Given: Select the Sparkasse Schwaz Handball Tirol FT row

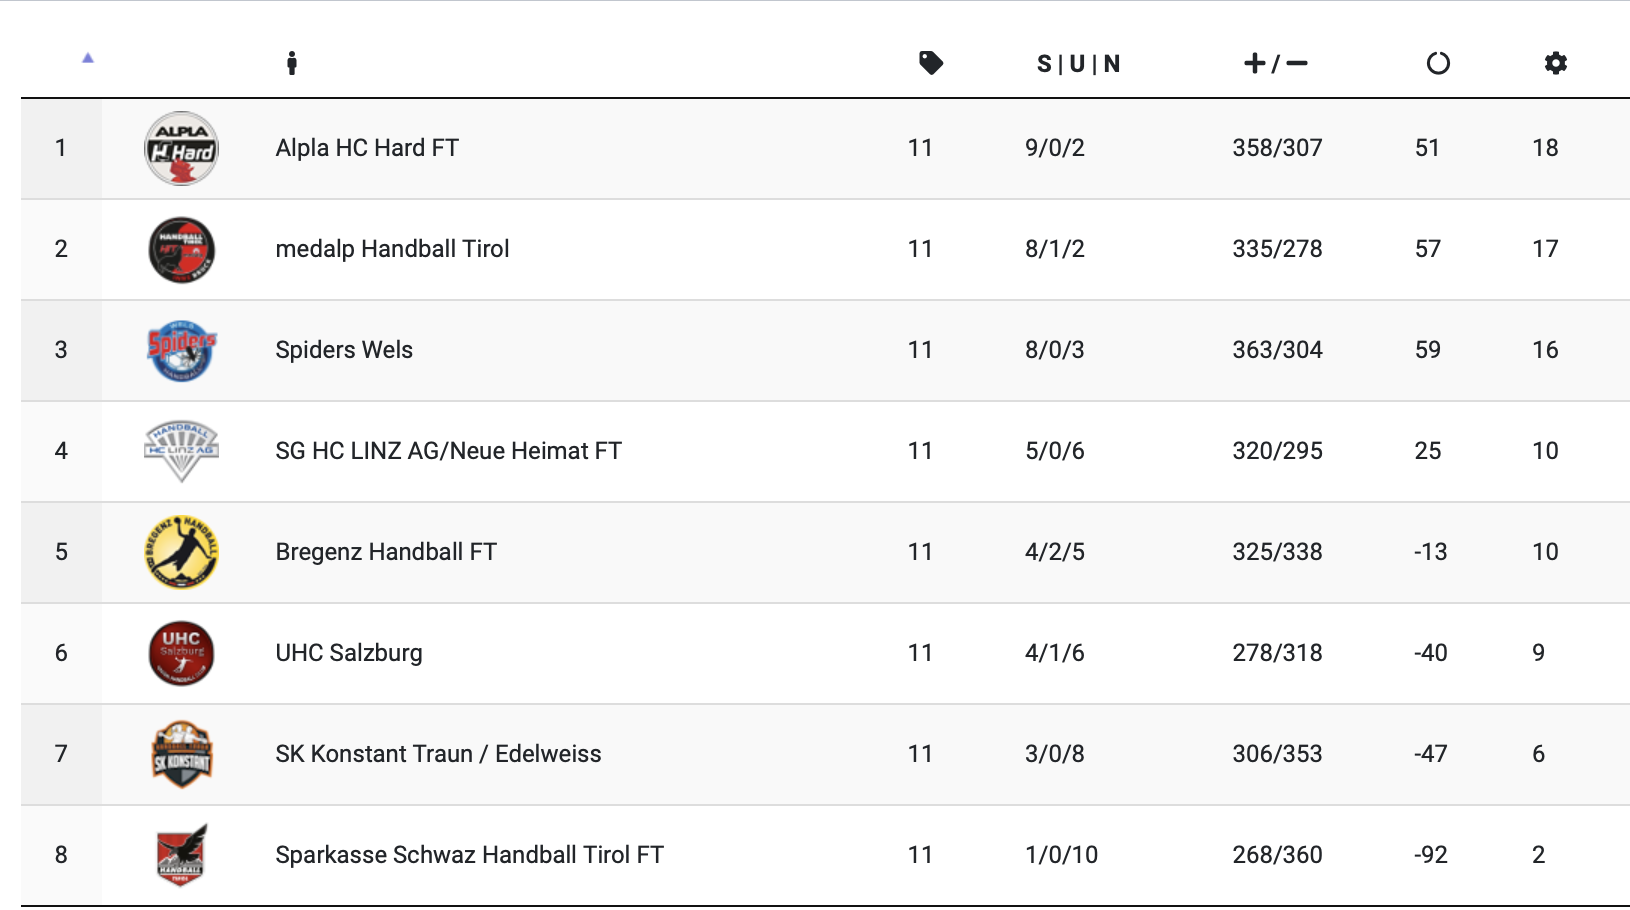Looking at the screenshot, I should tap(469, 855).
